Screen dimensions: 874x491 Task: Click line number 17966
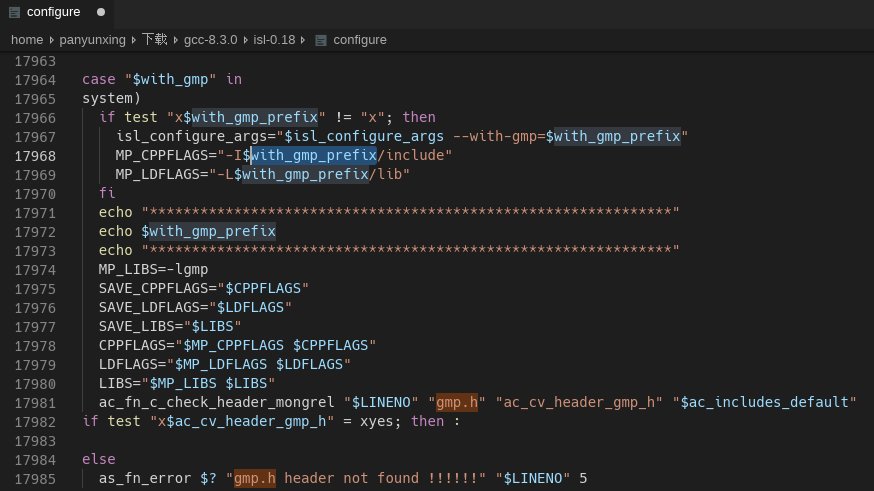click(x=35, y=118)
